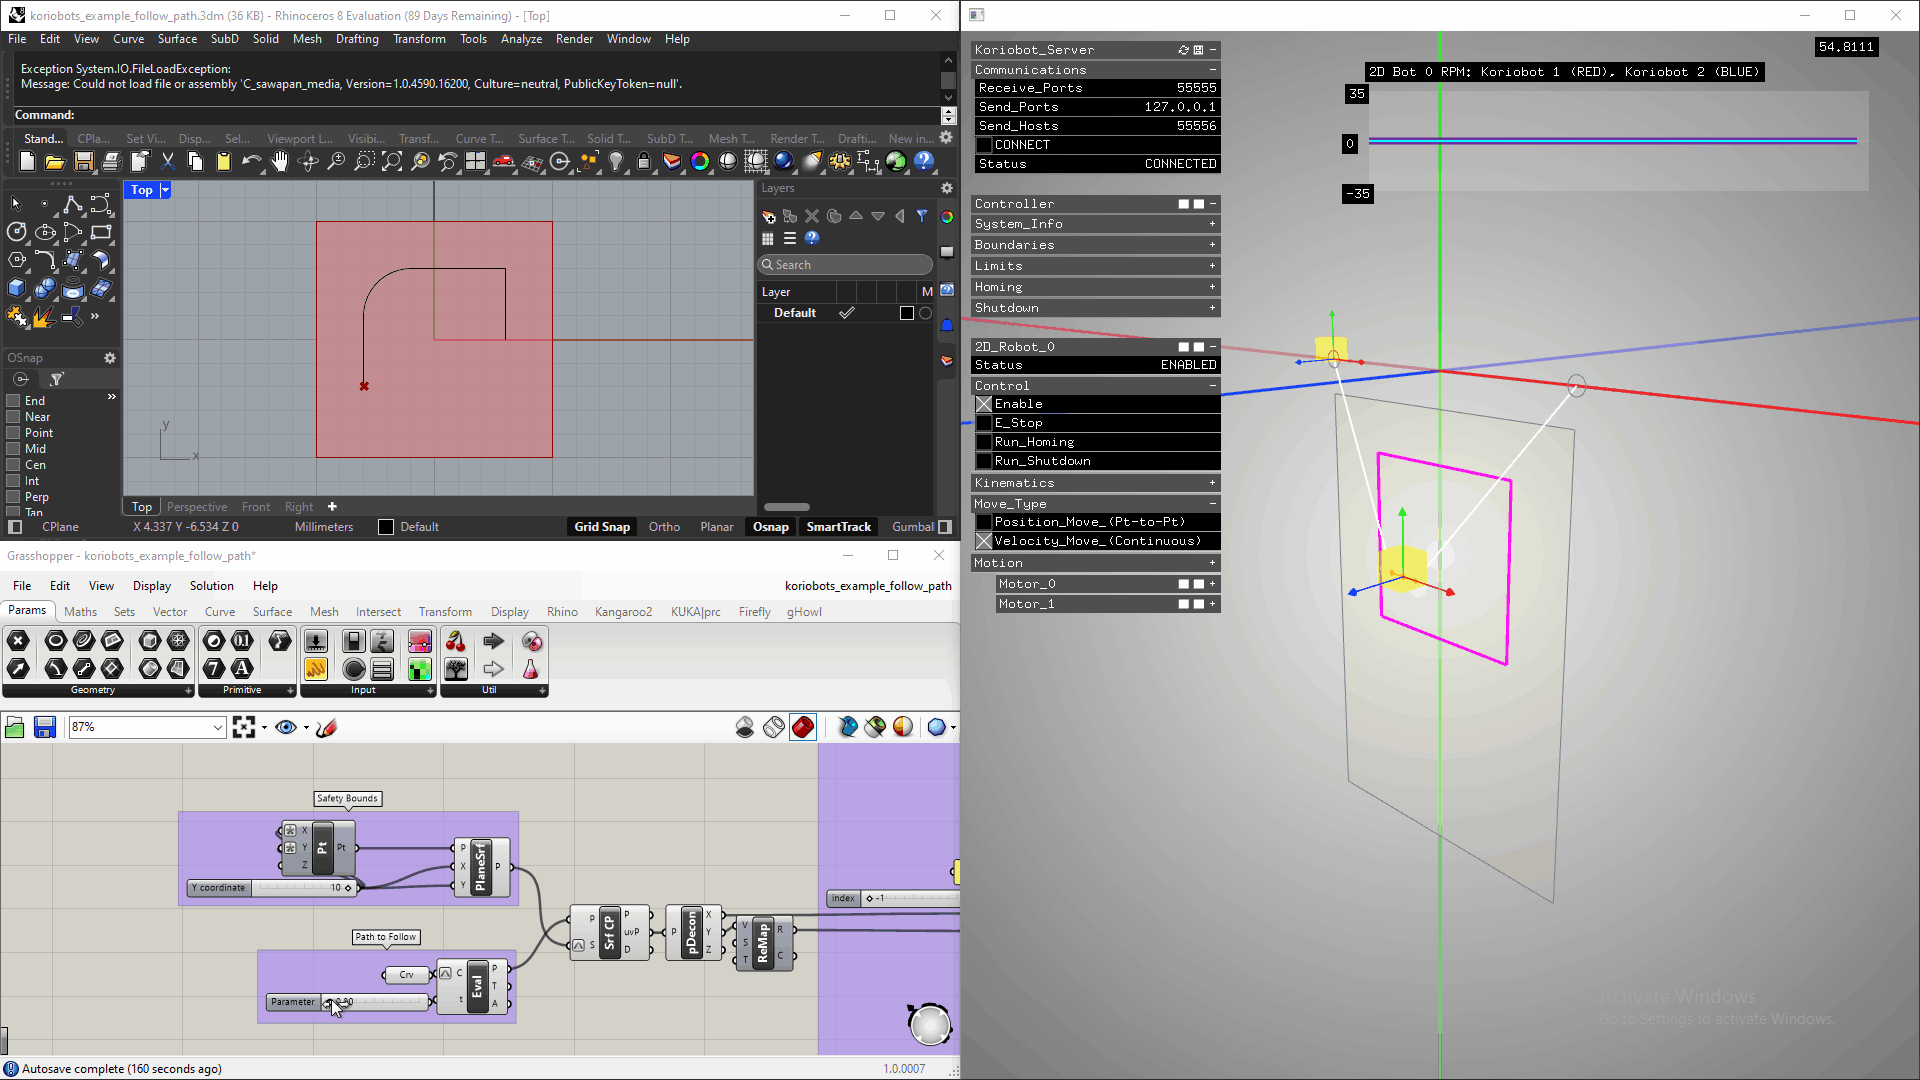Click the Layers panel gear settings icon
The width and height of the screenshot is (1920, 1080).
point(947,188)
